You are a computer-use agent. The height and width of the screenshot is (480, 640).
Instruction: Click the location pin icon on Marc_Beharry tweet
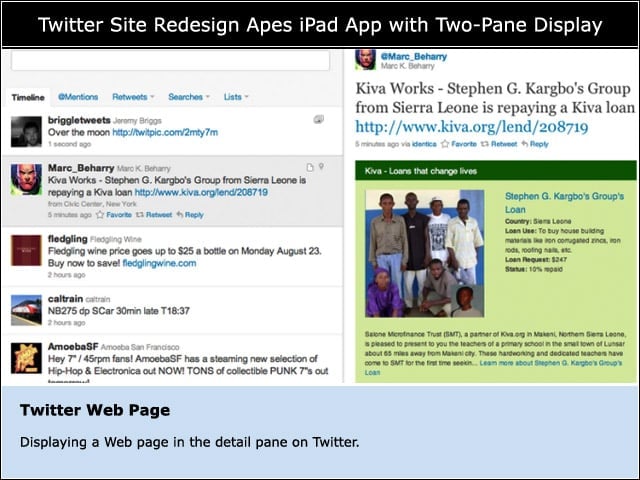321,167
